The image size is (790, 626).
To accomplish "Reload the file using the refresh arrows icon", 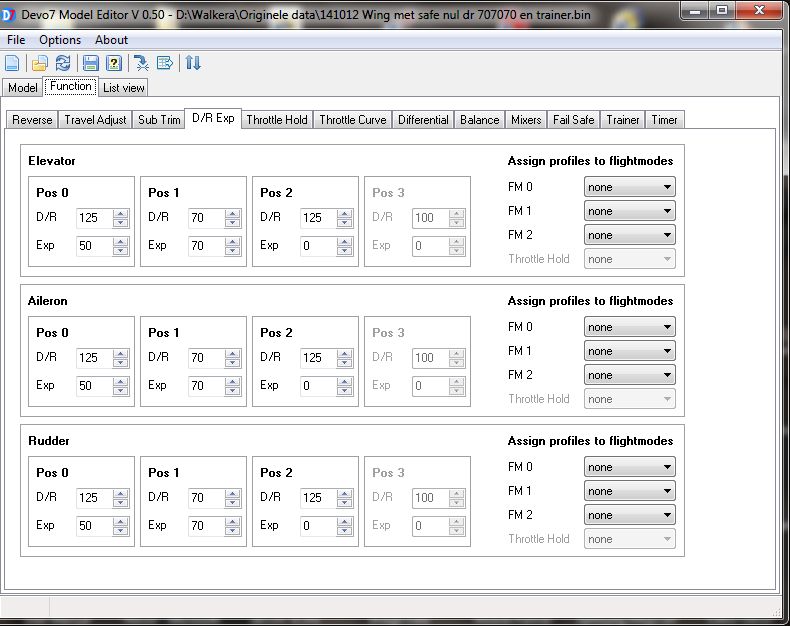I will [x=63, y=63].
